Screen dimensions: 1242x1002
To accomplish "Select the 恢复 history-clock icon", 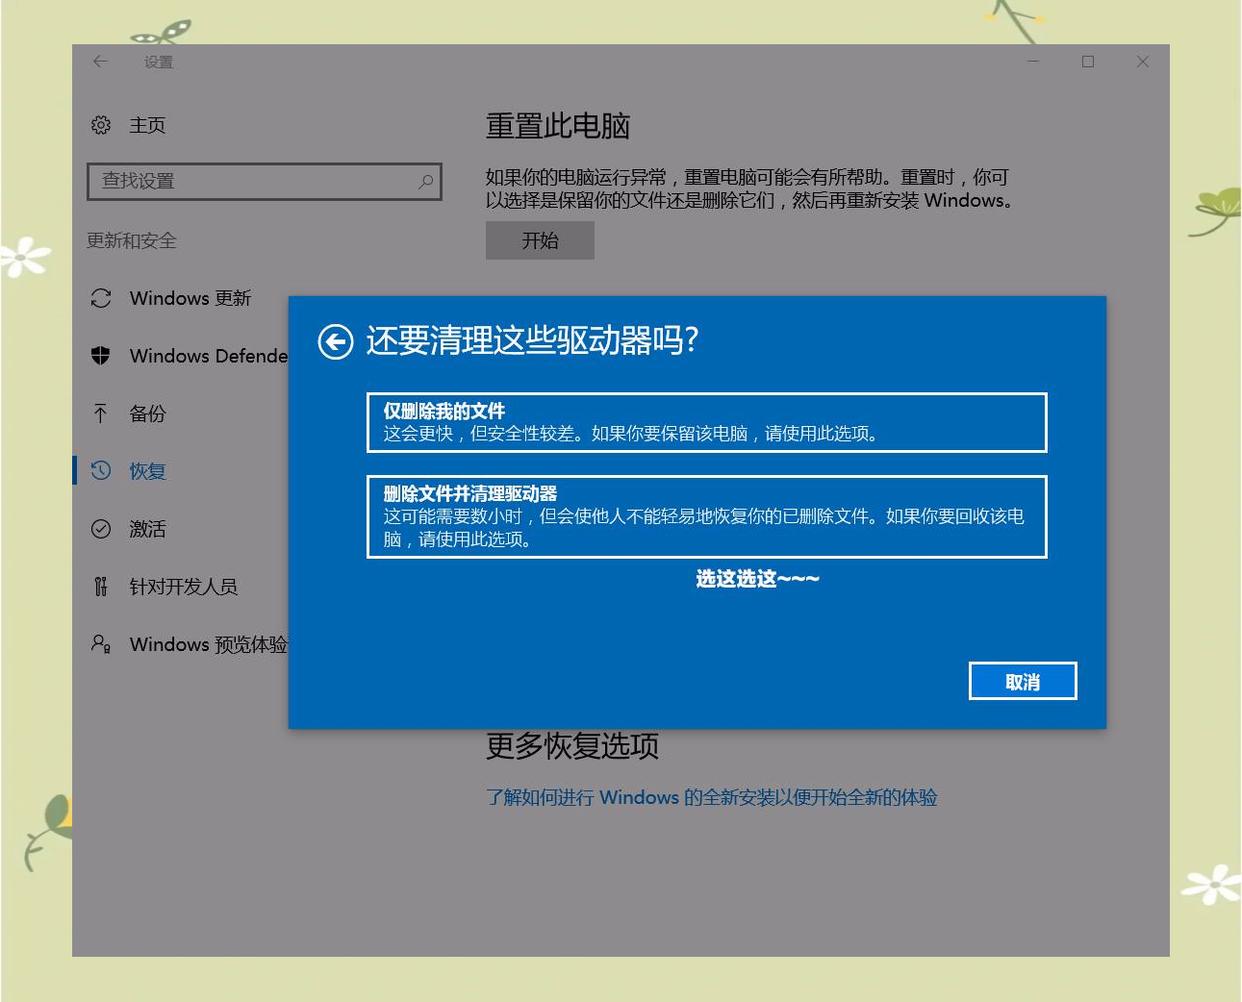I will (100, 470).
